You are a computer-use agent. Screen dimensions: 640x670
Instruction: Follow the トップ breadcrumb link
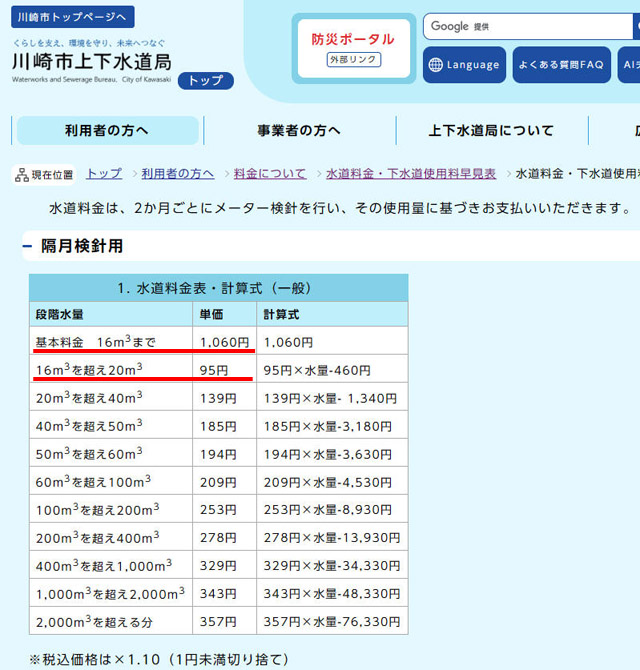tap(104, 173)
